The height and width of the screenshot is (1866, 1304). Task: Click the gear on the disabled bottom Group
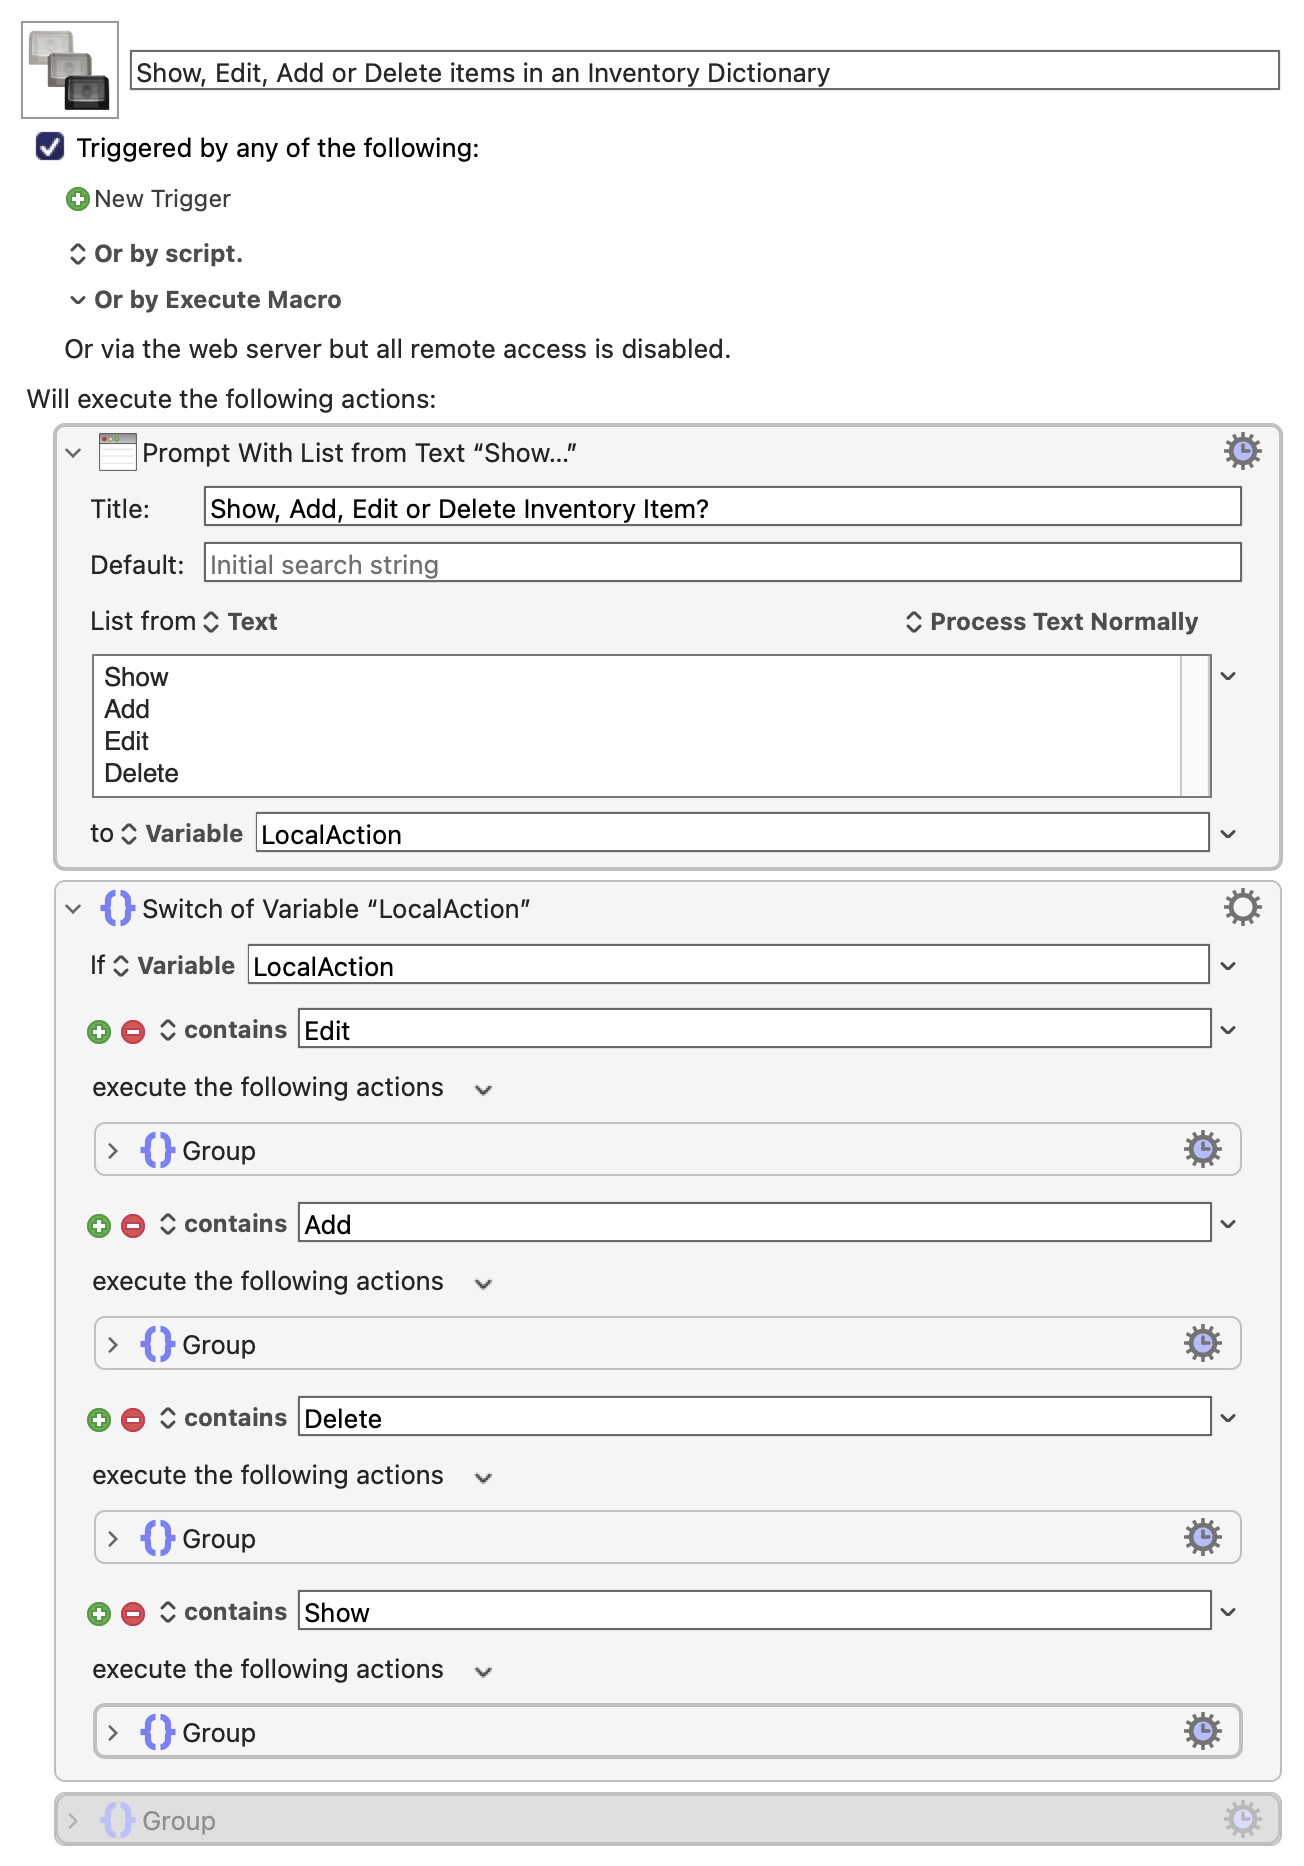[1242, 1819]
